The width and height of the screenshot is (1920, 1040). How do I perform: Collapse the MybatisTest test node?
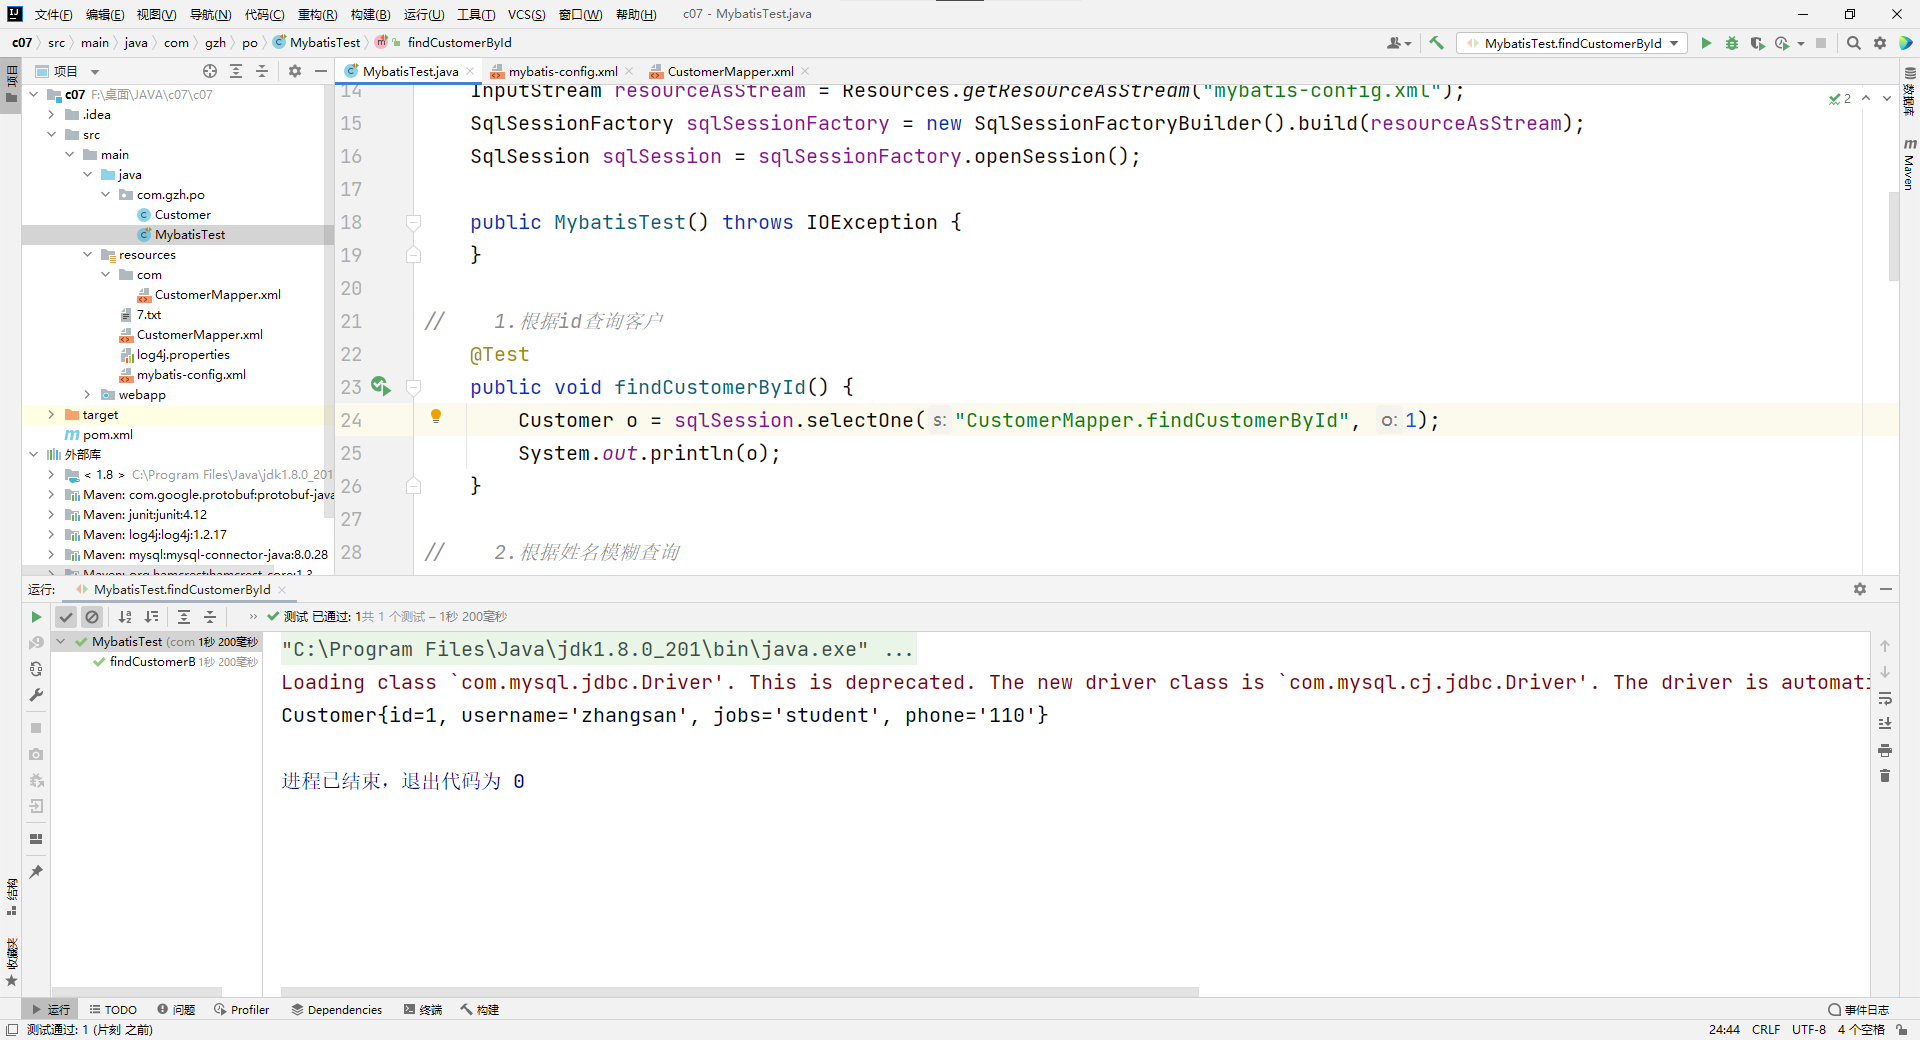(61, 641)
